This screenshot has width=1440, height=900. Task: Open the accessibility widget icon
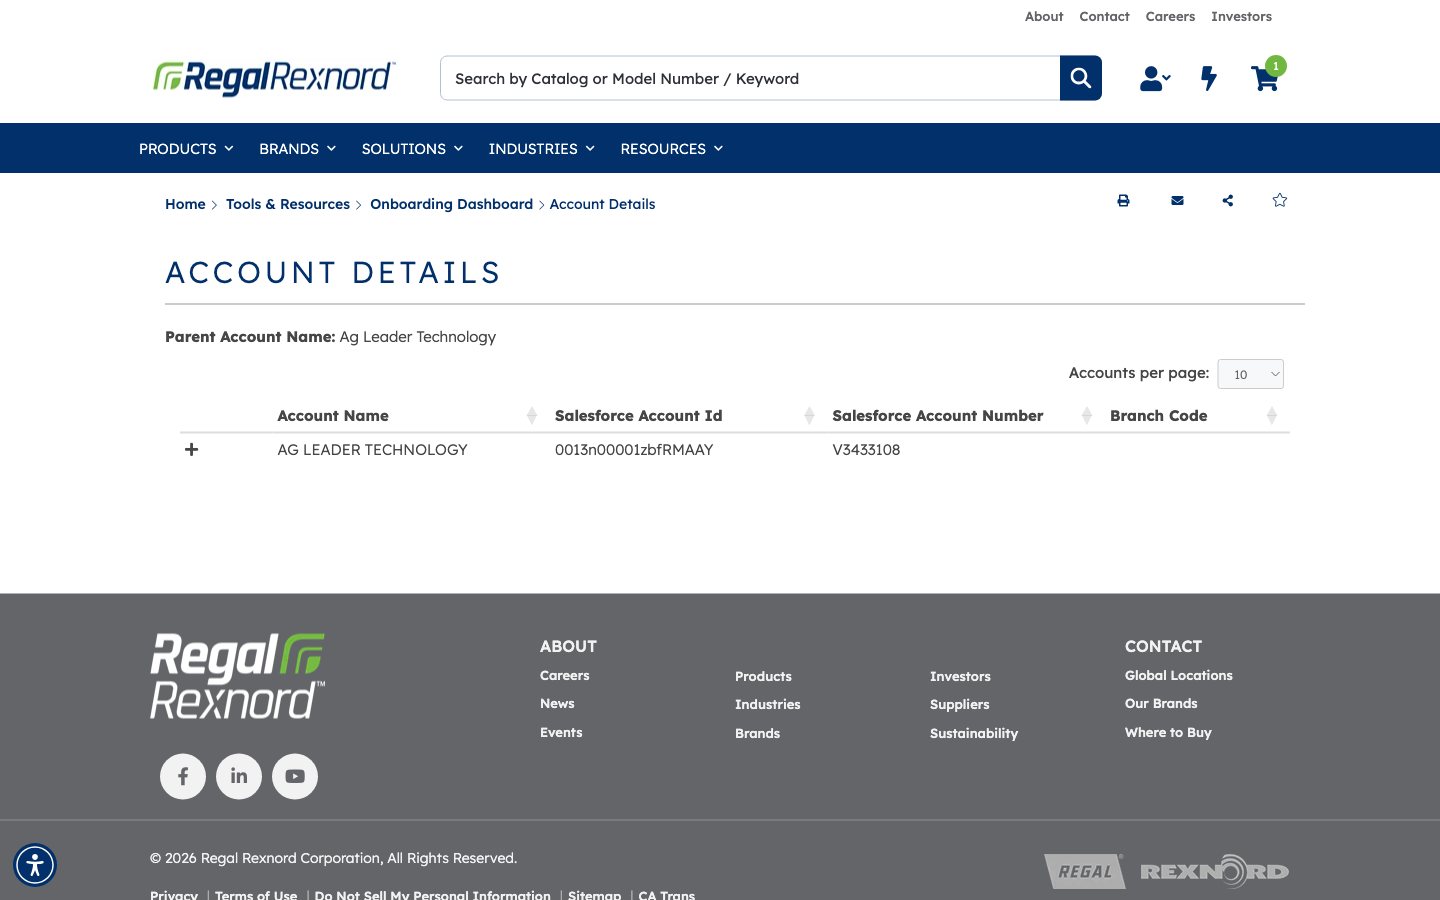coord(35,865)
